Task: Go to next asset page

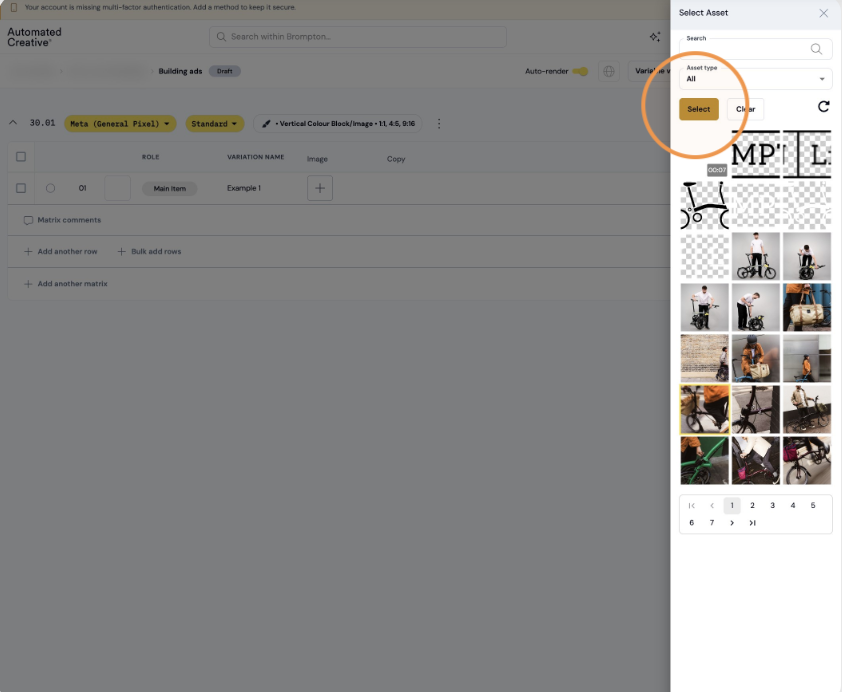Action: (732, 522)
